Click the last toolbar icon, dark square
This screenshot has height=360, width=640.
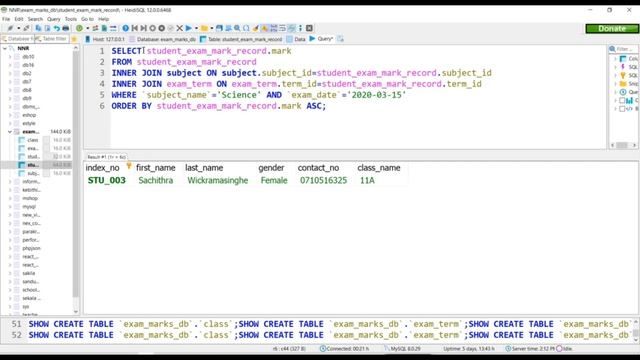309,28
